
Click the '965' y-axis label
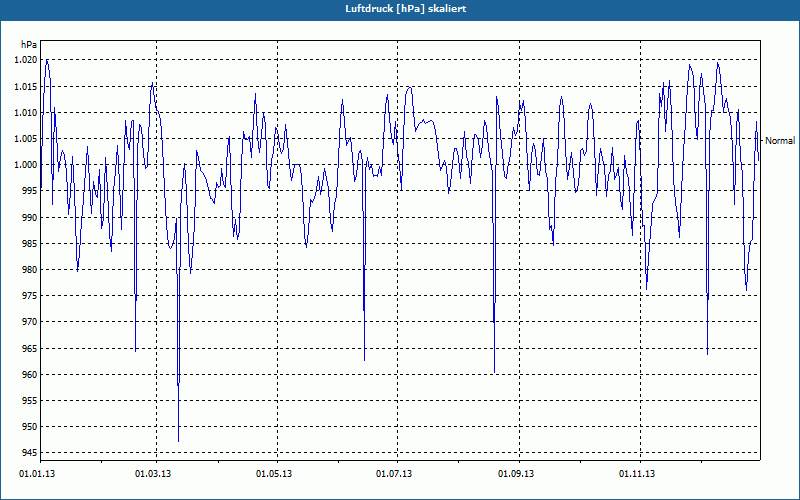click(x=30, y=348)
